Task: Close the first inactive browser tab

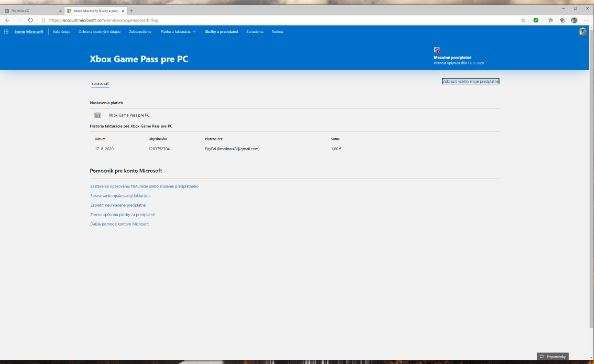Action: 60,11
